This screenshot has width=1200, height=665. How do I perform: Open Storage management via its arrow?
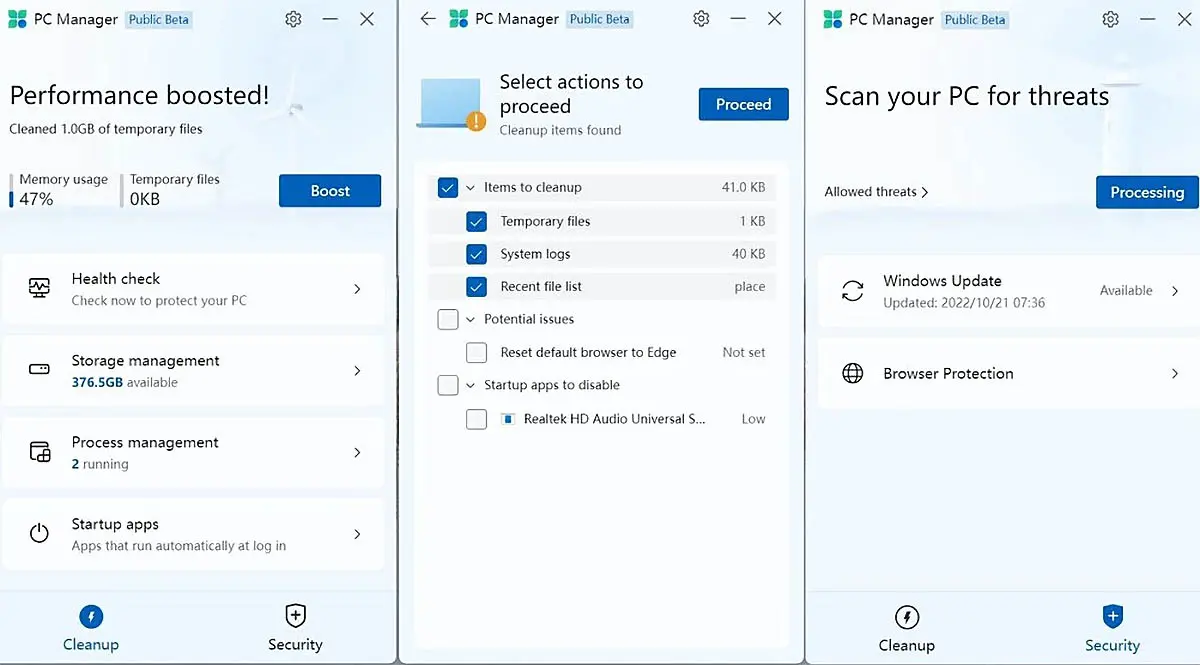(358, 371)
